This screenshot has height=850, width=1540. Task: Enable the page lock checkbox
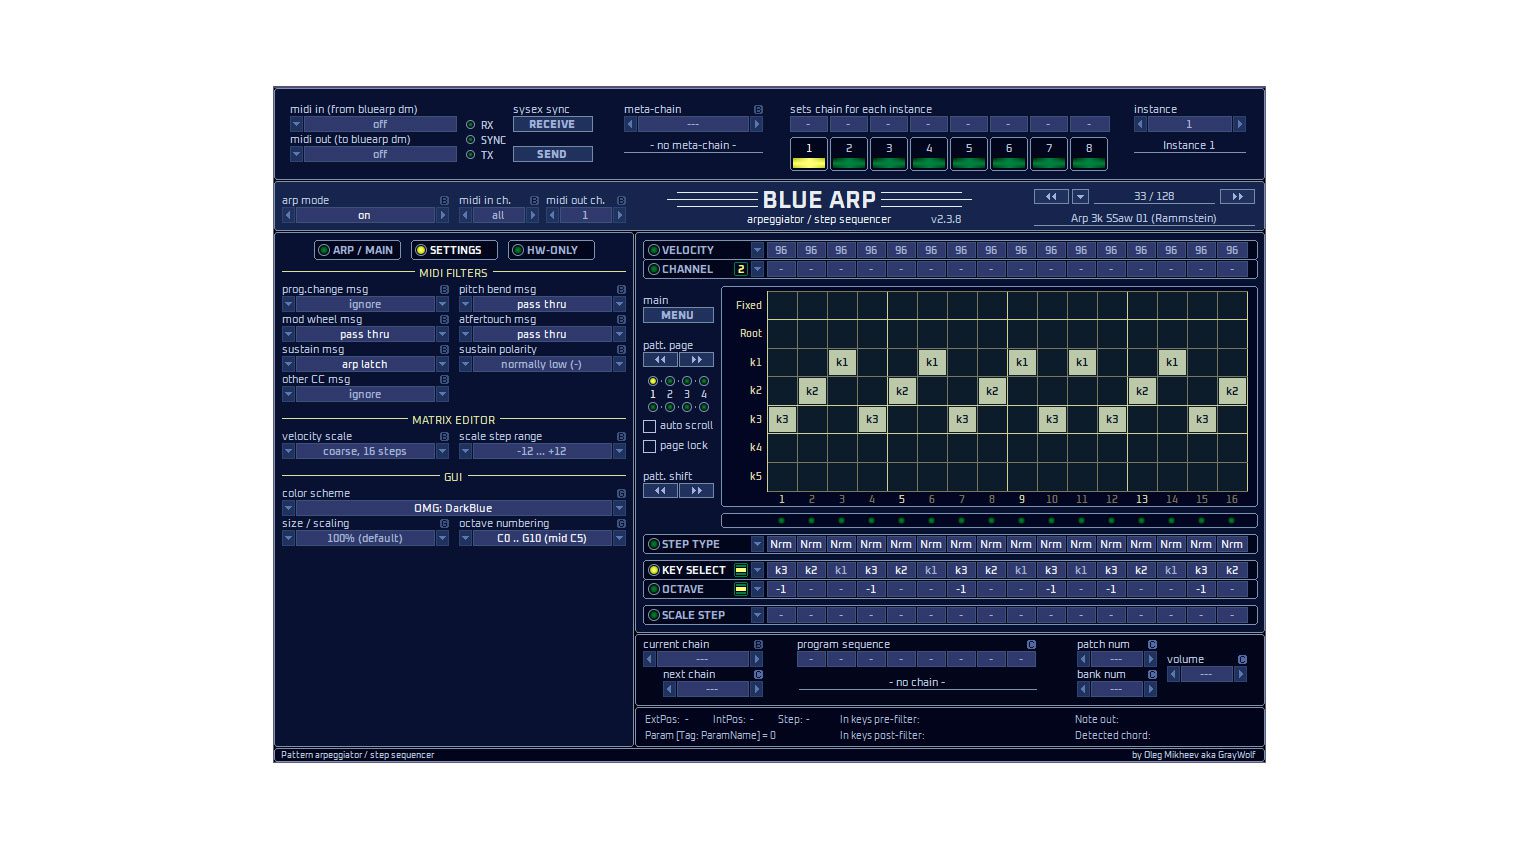pyautogui.click(x=650, y=446)
